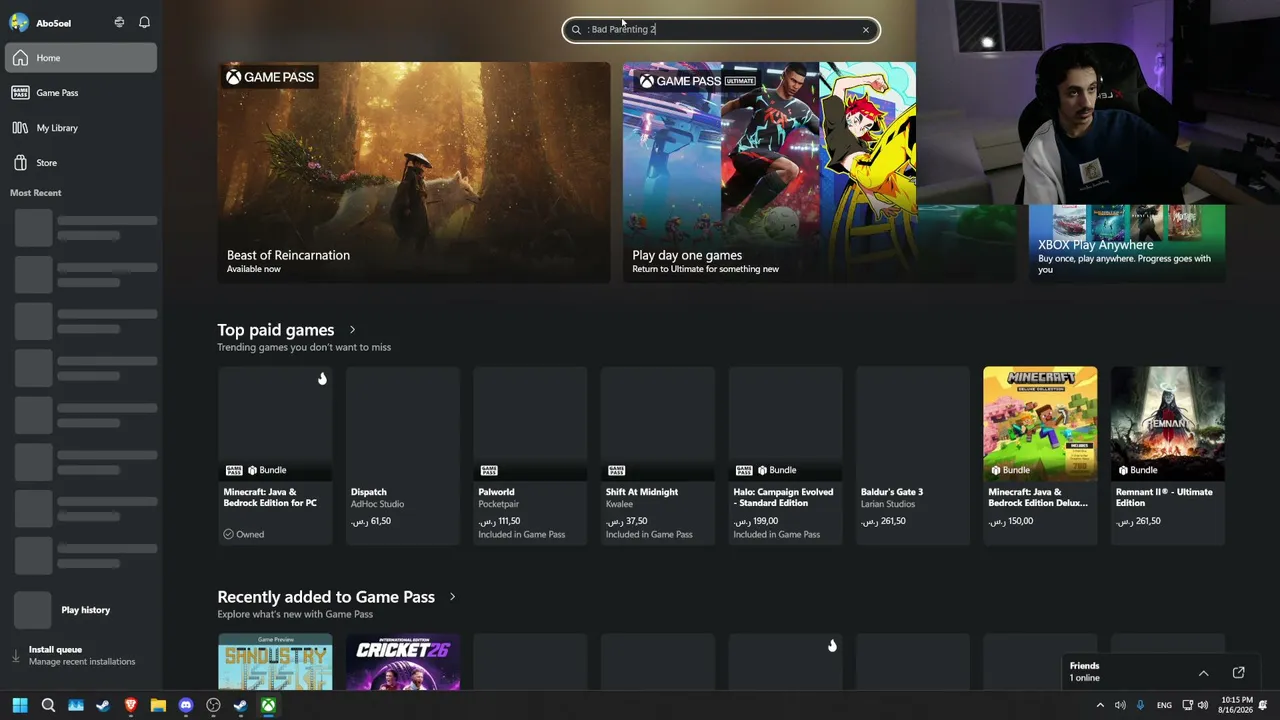Open the Recently added to Game Pass heading

coord(326,597)
